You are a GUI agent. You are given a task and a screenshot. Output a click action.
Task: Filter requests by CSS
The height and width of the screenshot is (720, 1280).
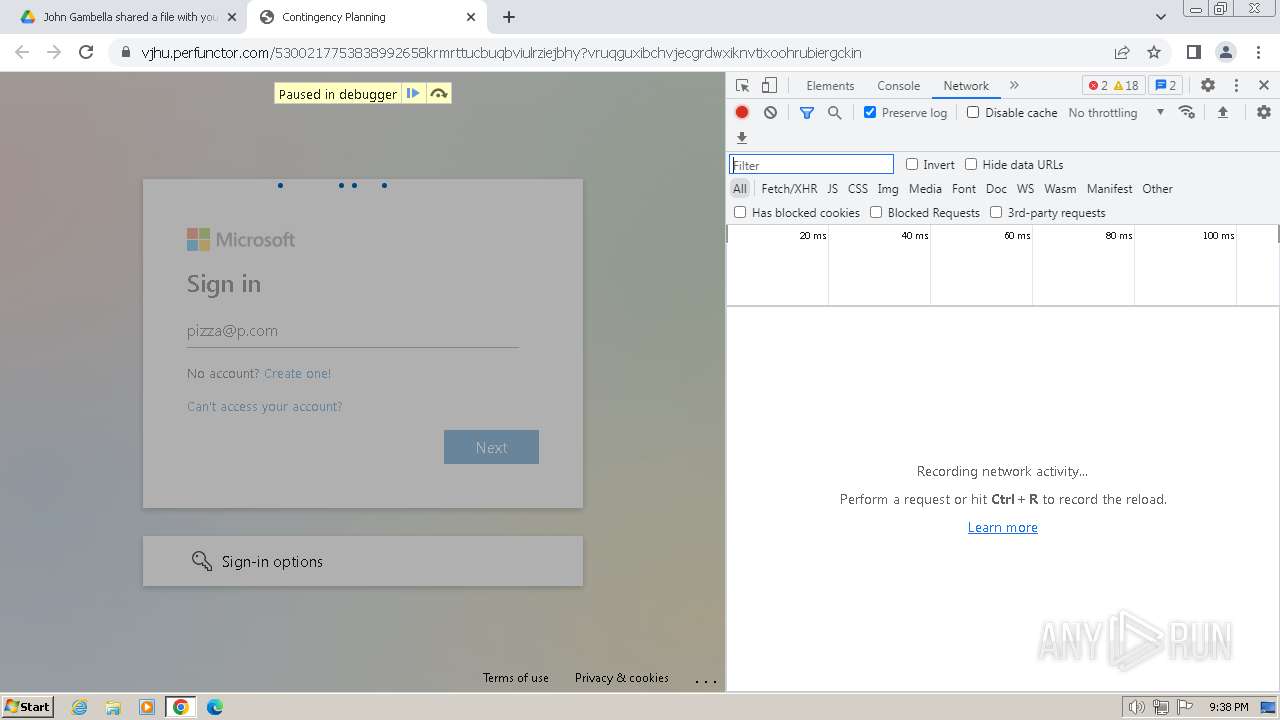coord(858,189)
